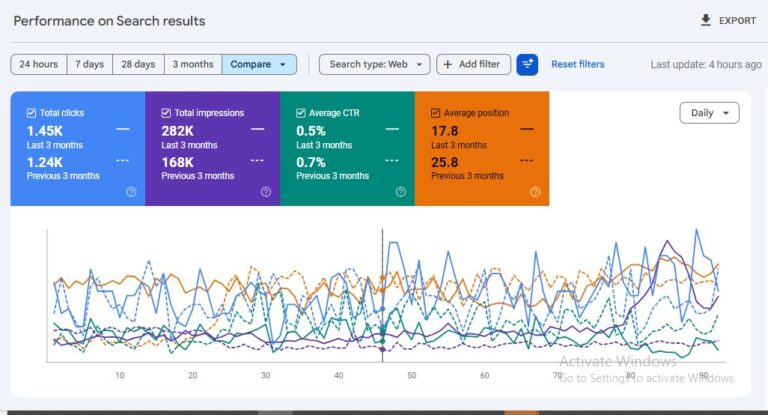Open the Daily granularity dropdown

click(x=709, y=113)
